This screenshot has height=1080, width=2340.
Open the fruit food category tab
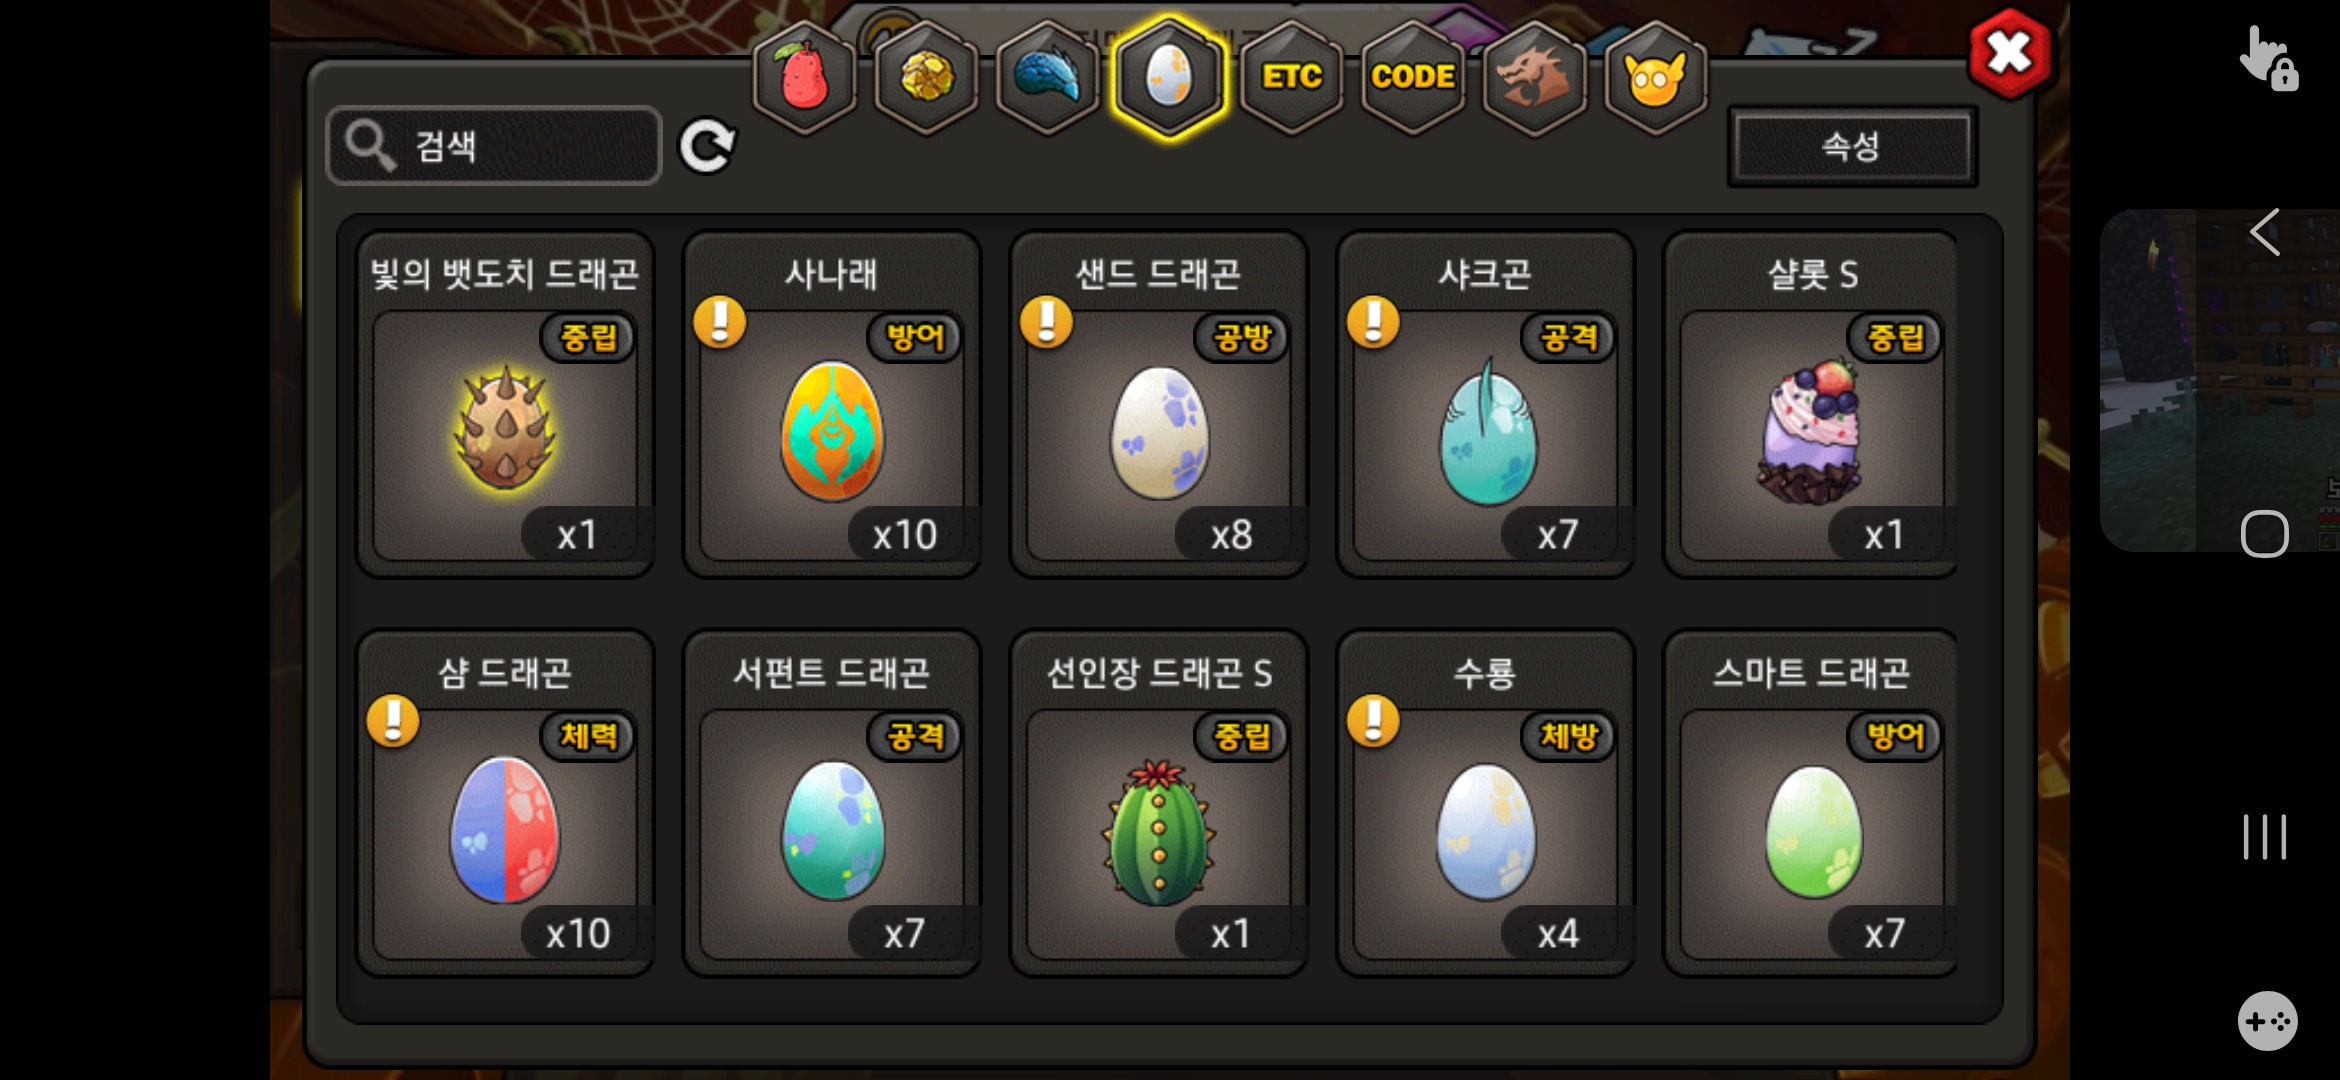coord(805,77)
